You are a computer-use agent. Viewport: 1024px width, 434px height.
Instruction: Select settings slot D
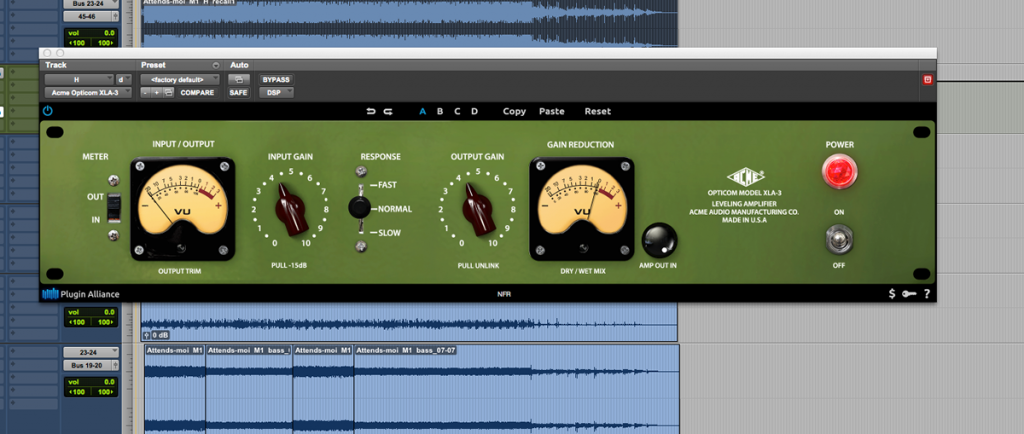pyautogui.click(x=475, y=112)
